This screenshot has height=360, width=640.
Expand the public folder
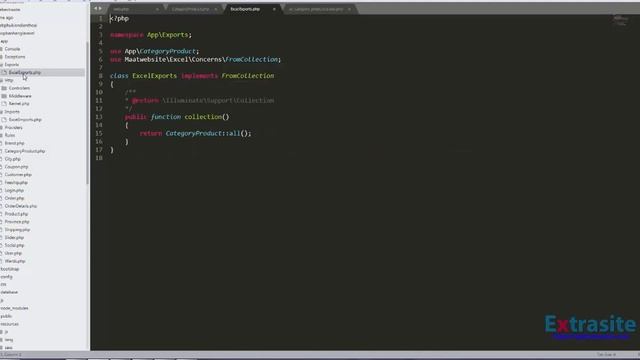(x=6, y=316)
